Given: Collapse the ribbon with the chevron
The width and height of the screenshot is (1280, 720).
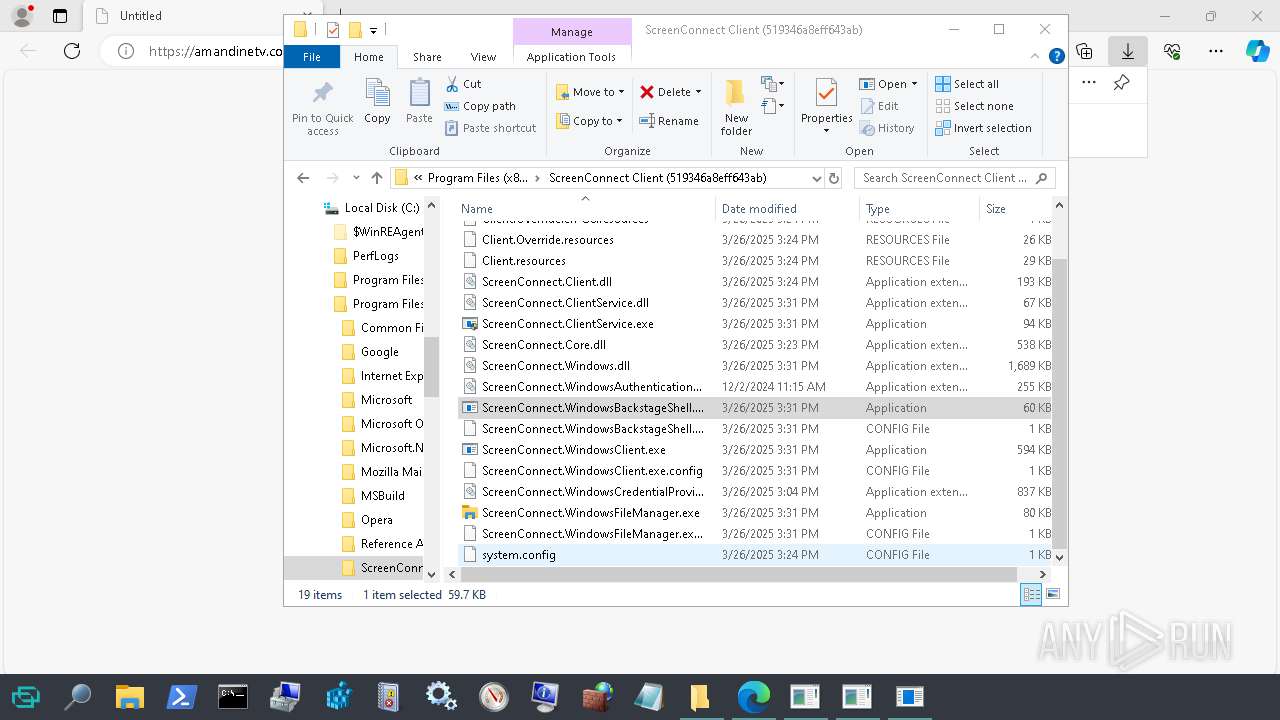Looking at the screenshot, I should (1036, 57).
